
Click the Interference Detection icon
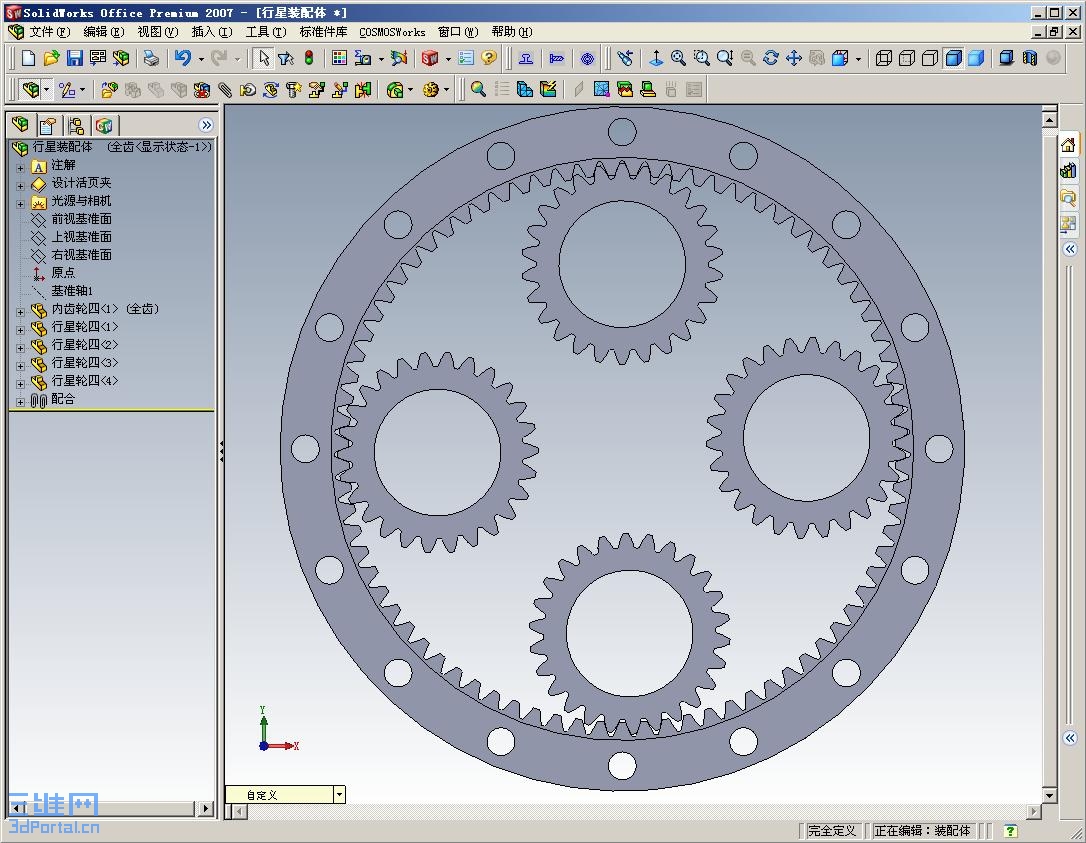pos(363,89)
